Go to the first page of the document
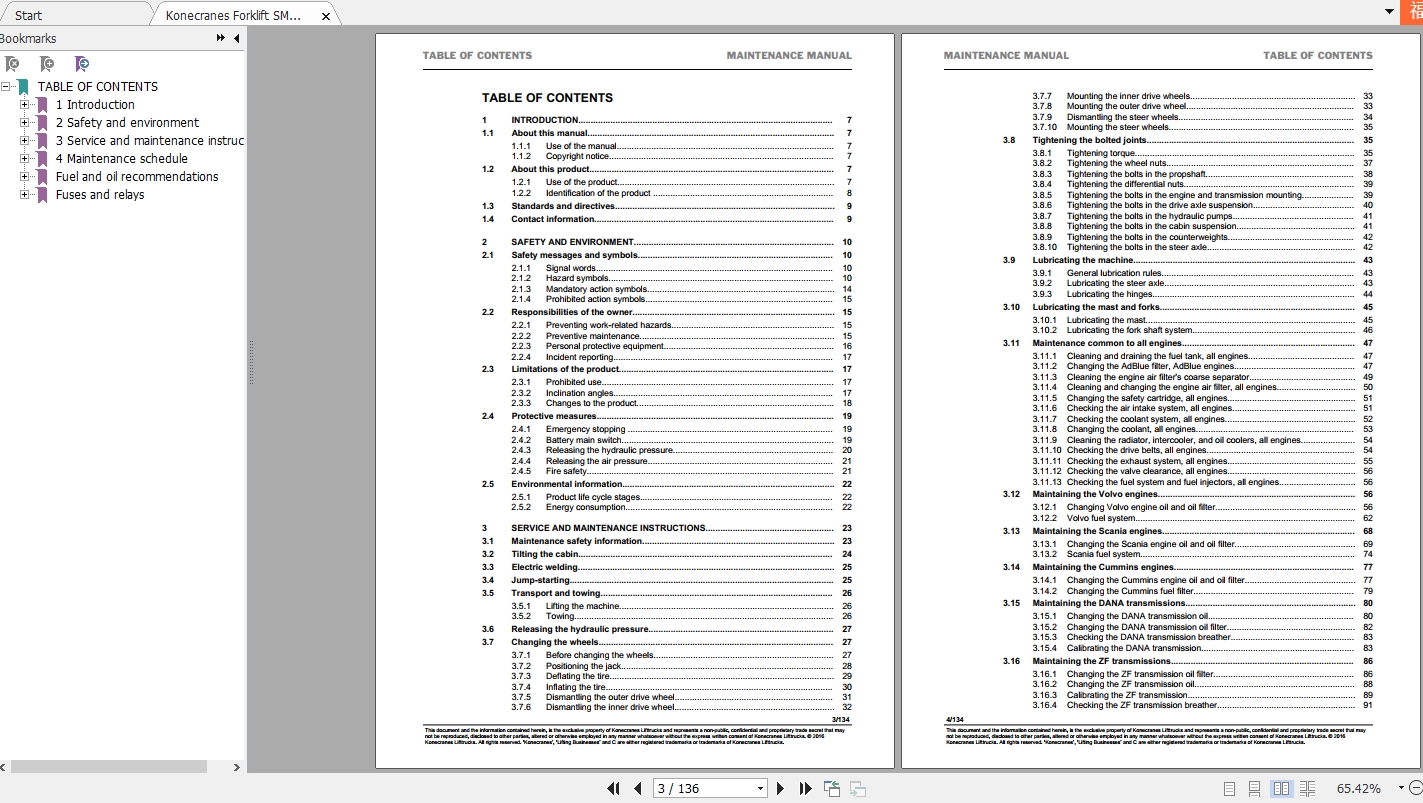 click(614, 788)
